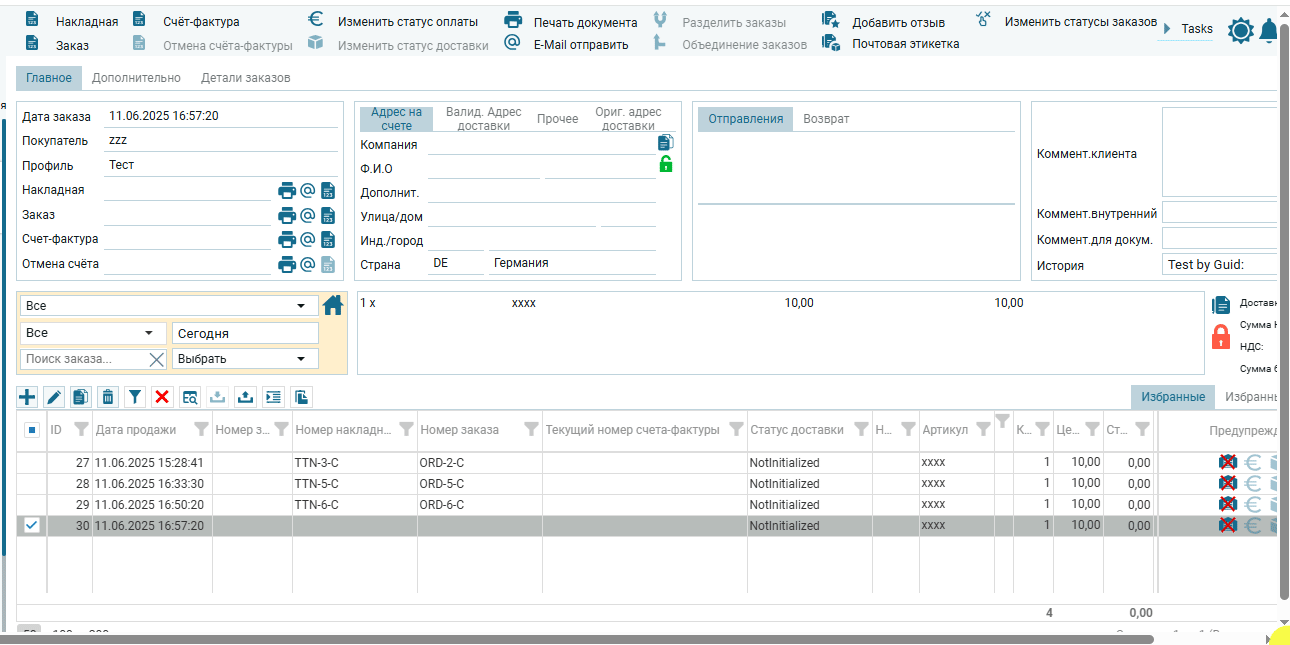1290x645 pixels.
Task: Click the red X icon in grid toolbar
Action: [162, 397]
